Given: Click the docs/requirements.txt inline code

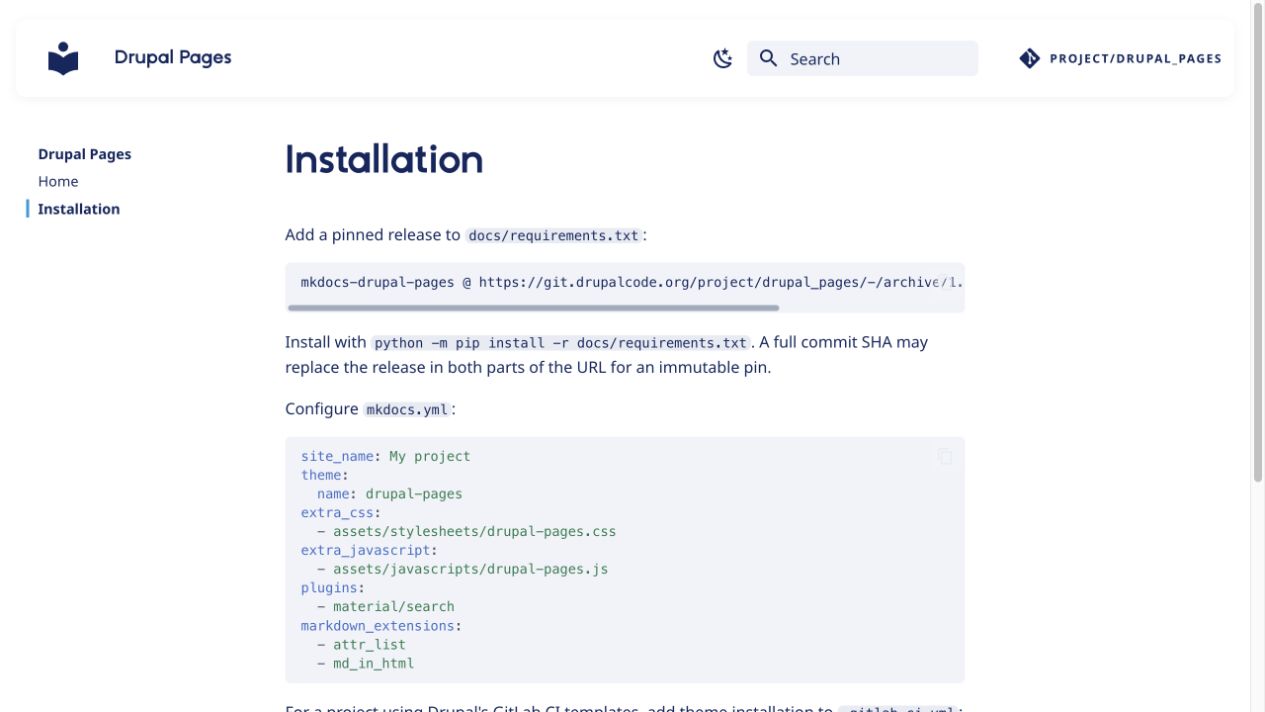Looking at the screenshot, I should 553,236.
